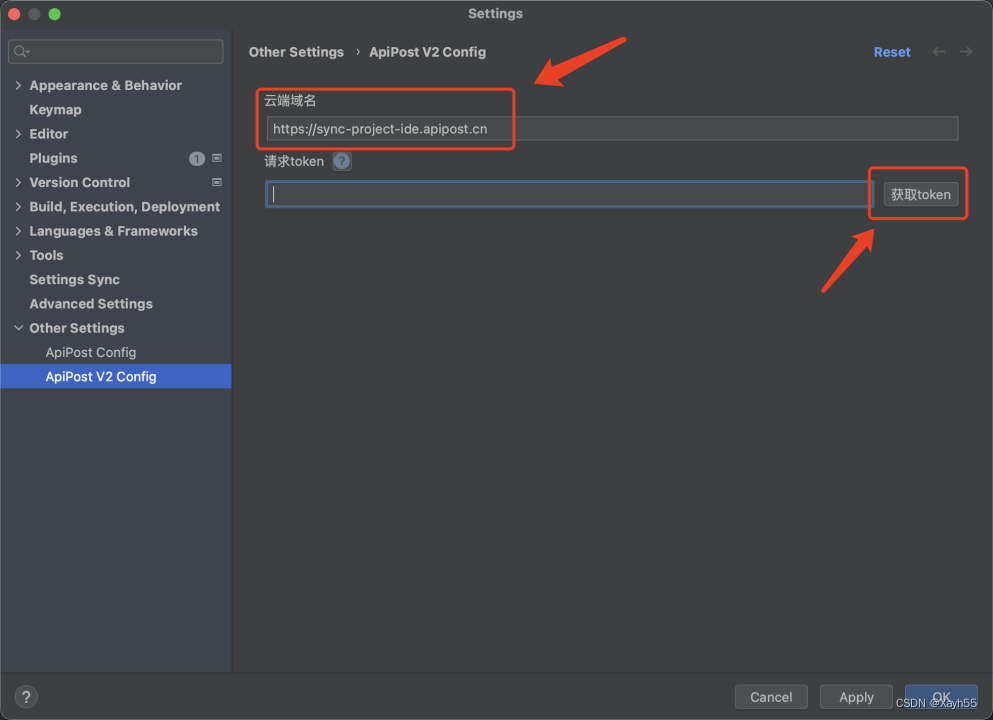Click the Plugins settings panel shortcut icon
This screenshot has height=720, width=993.
216,157
